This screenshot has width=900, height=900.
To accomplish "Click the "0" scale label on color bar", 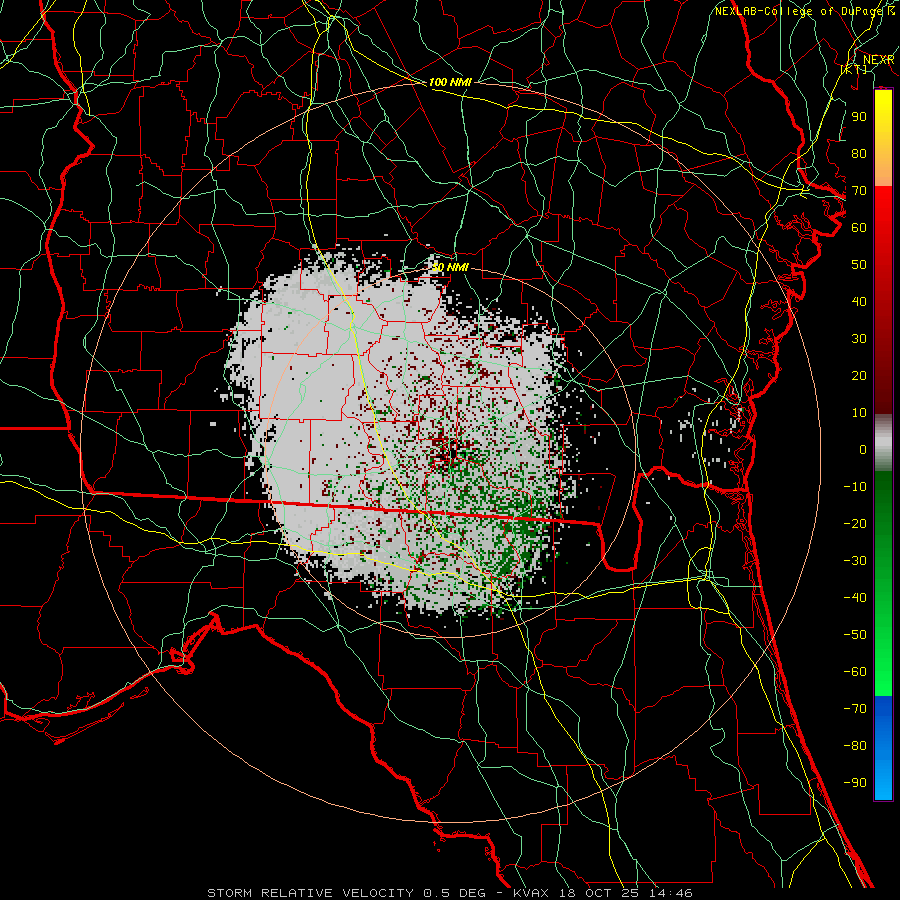I will click(x=863, y=449).
